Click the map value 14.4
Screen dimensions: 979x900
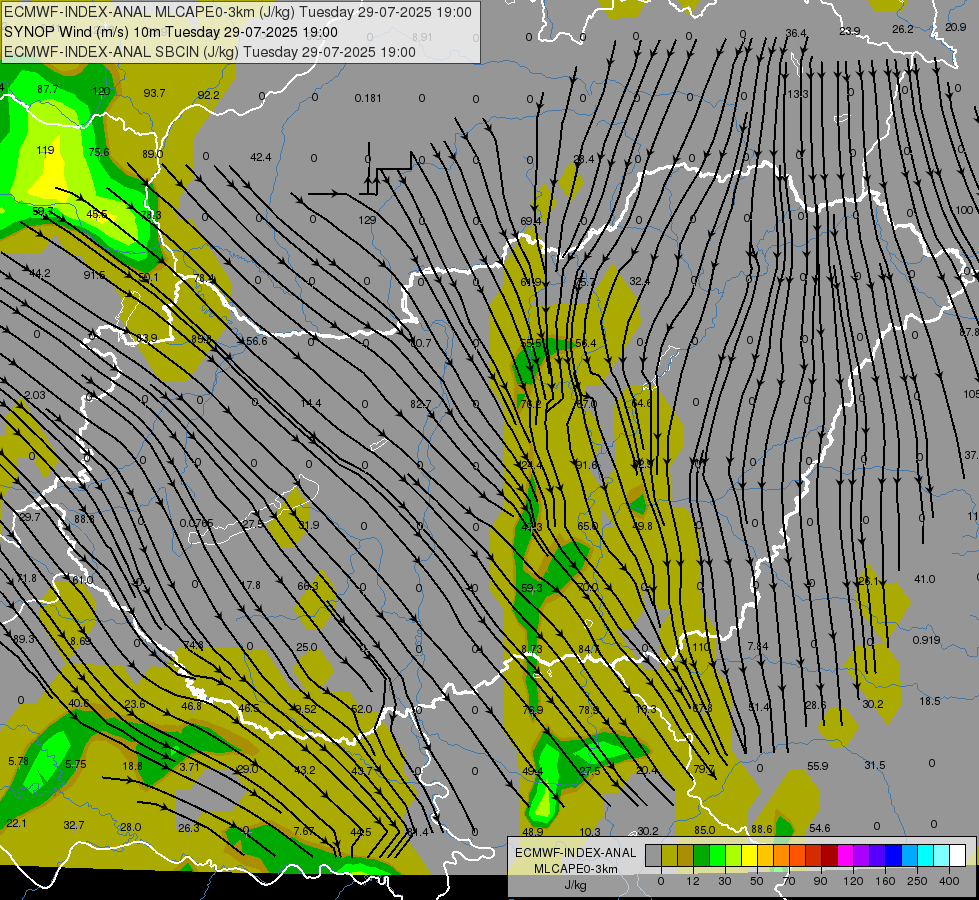point(311,403)
